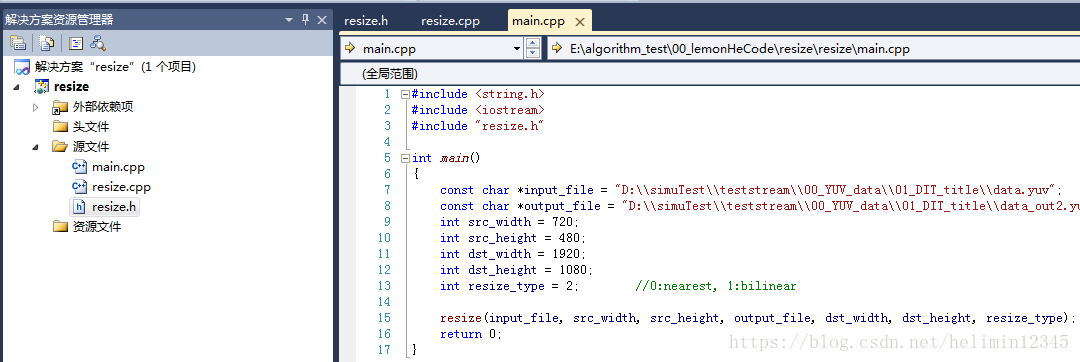Collapse the resize project tree arrow
Image resolution: width=1080 pixels, height=362 pixels.
[x=17, y=87]
